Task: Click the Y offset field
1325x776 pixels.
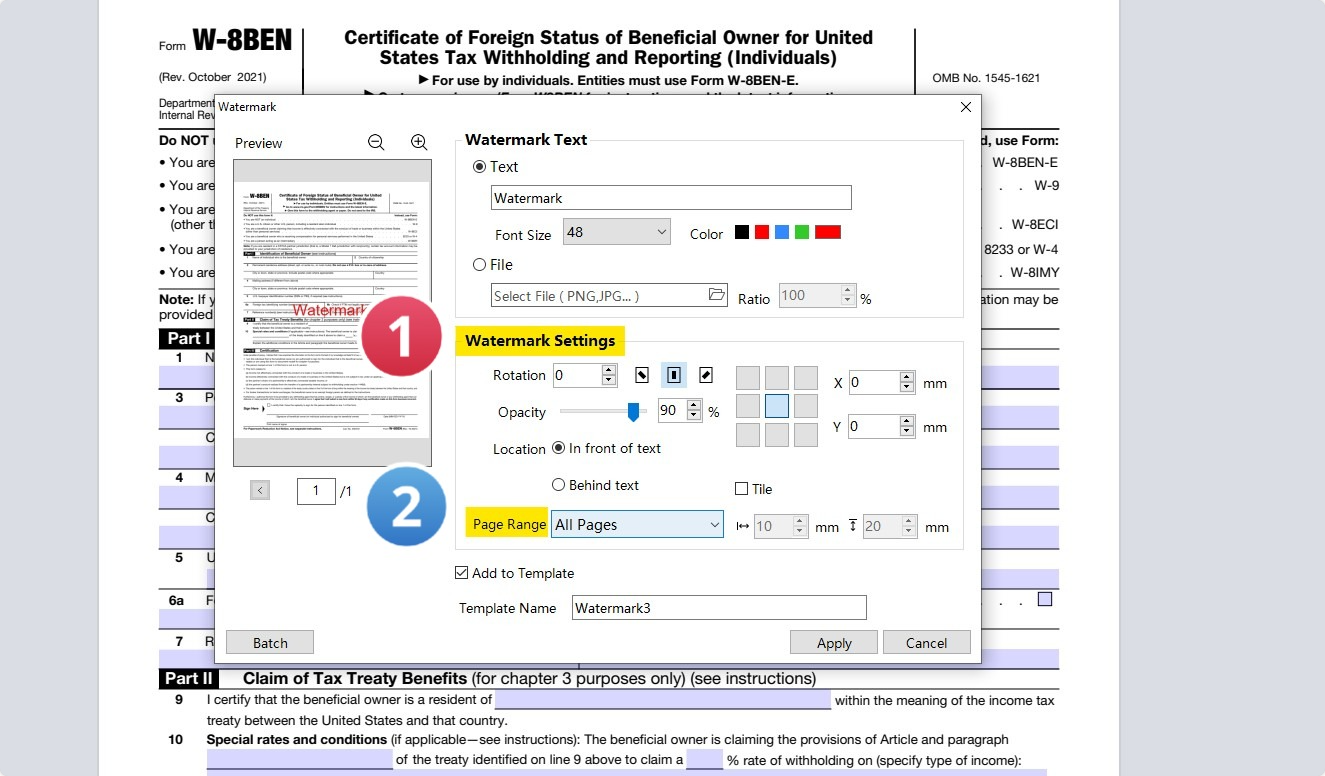Action: pos(874,427)
